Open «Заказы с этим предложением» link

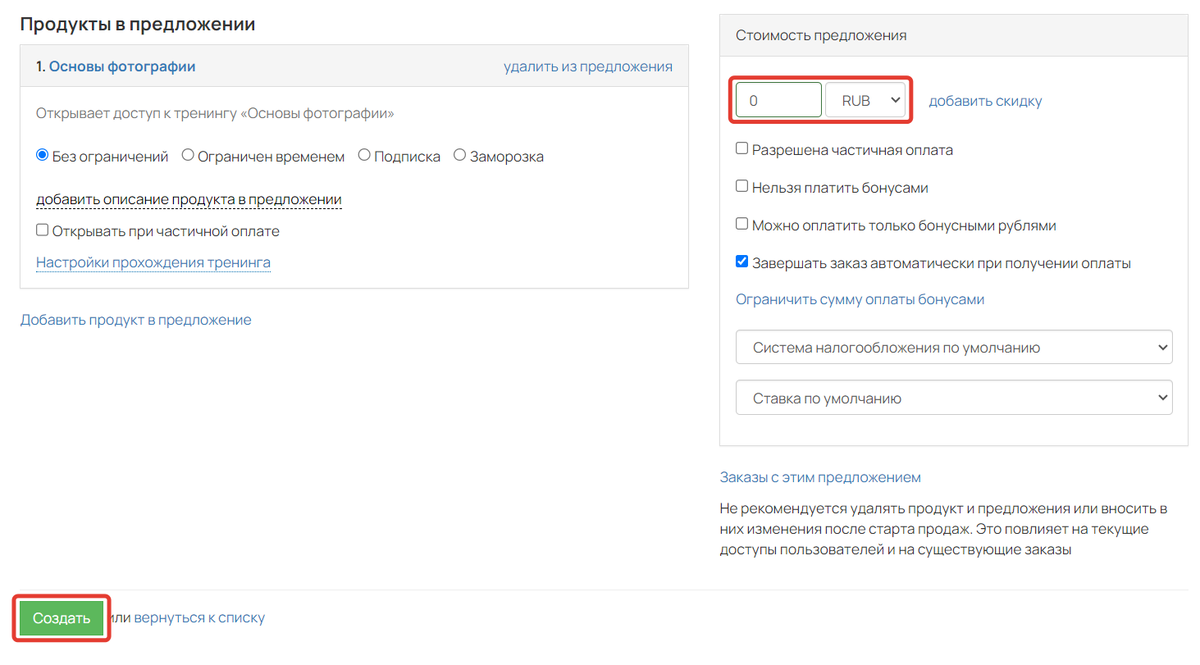820,477
